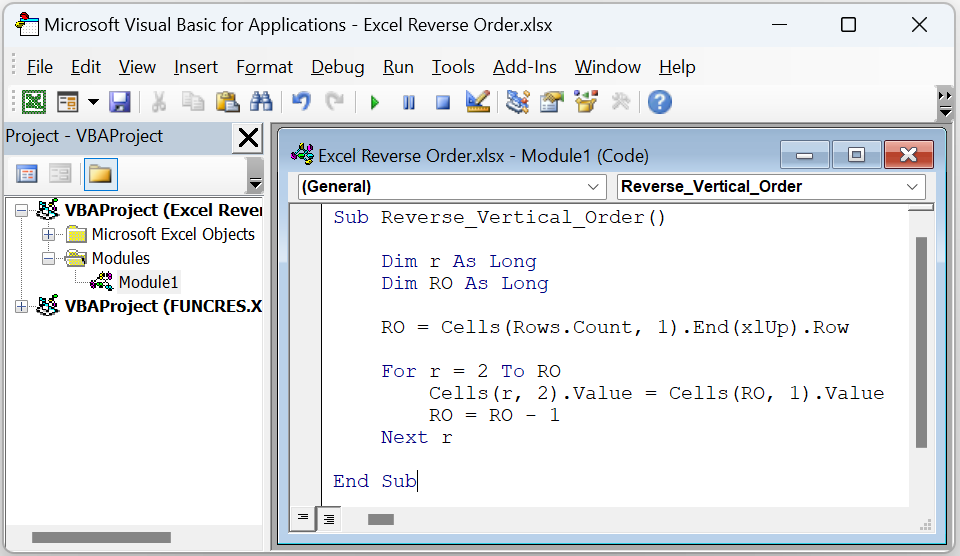The height and width of the screenshot is (556, 960).
Task: Click the View Code icon in Project pane
Action: tap(26, 175)
